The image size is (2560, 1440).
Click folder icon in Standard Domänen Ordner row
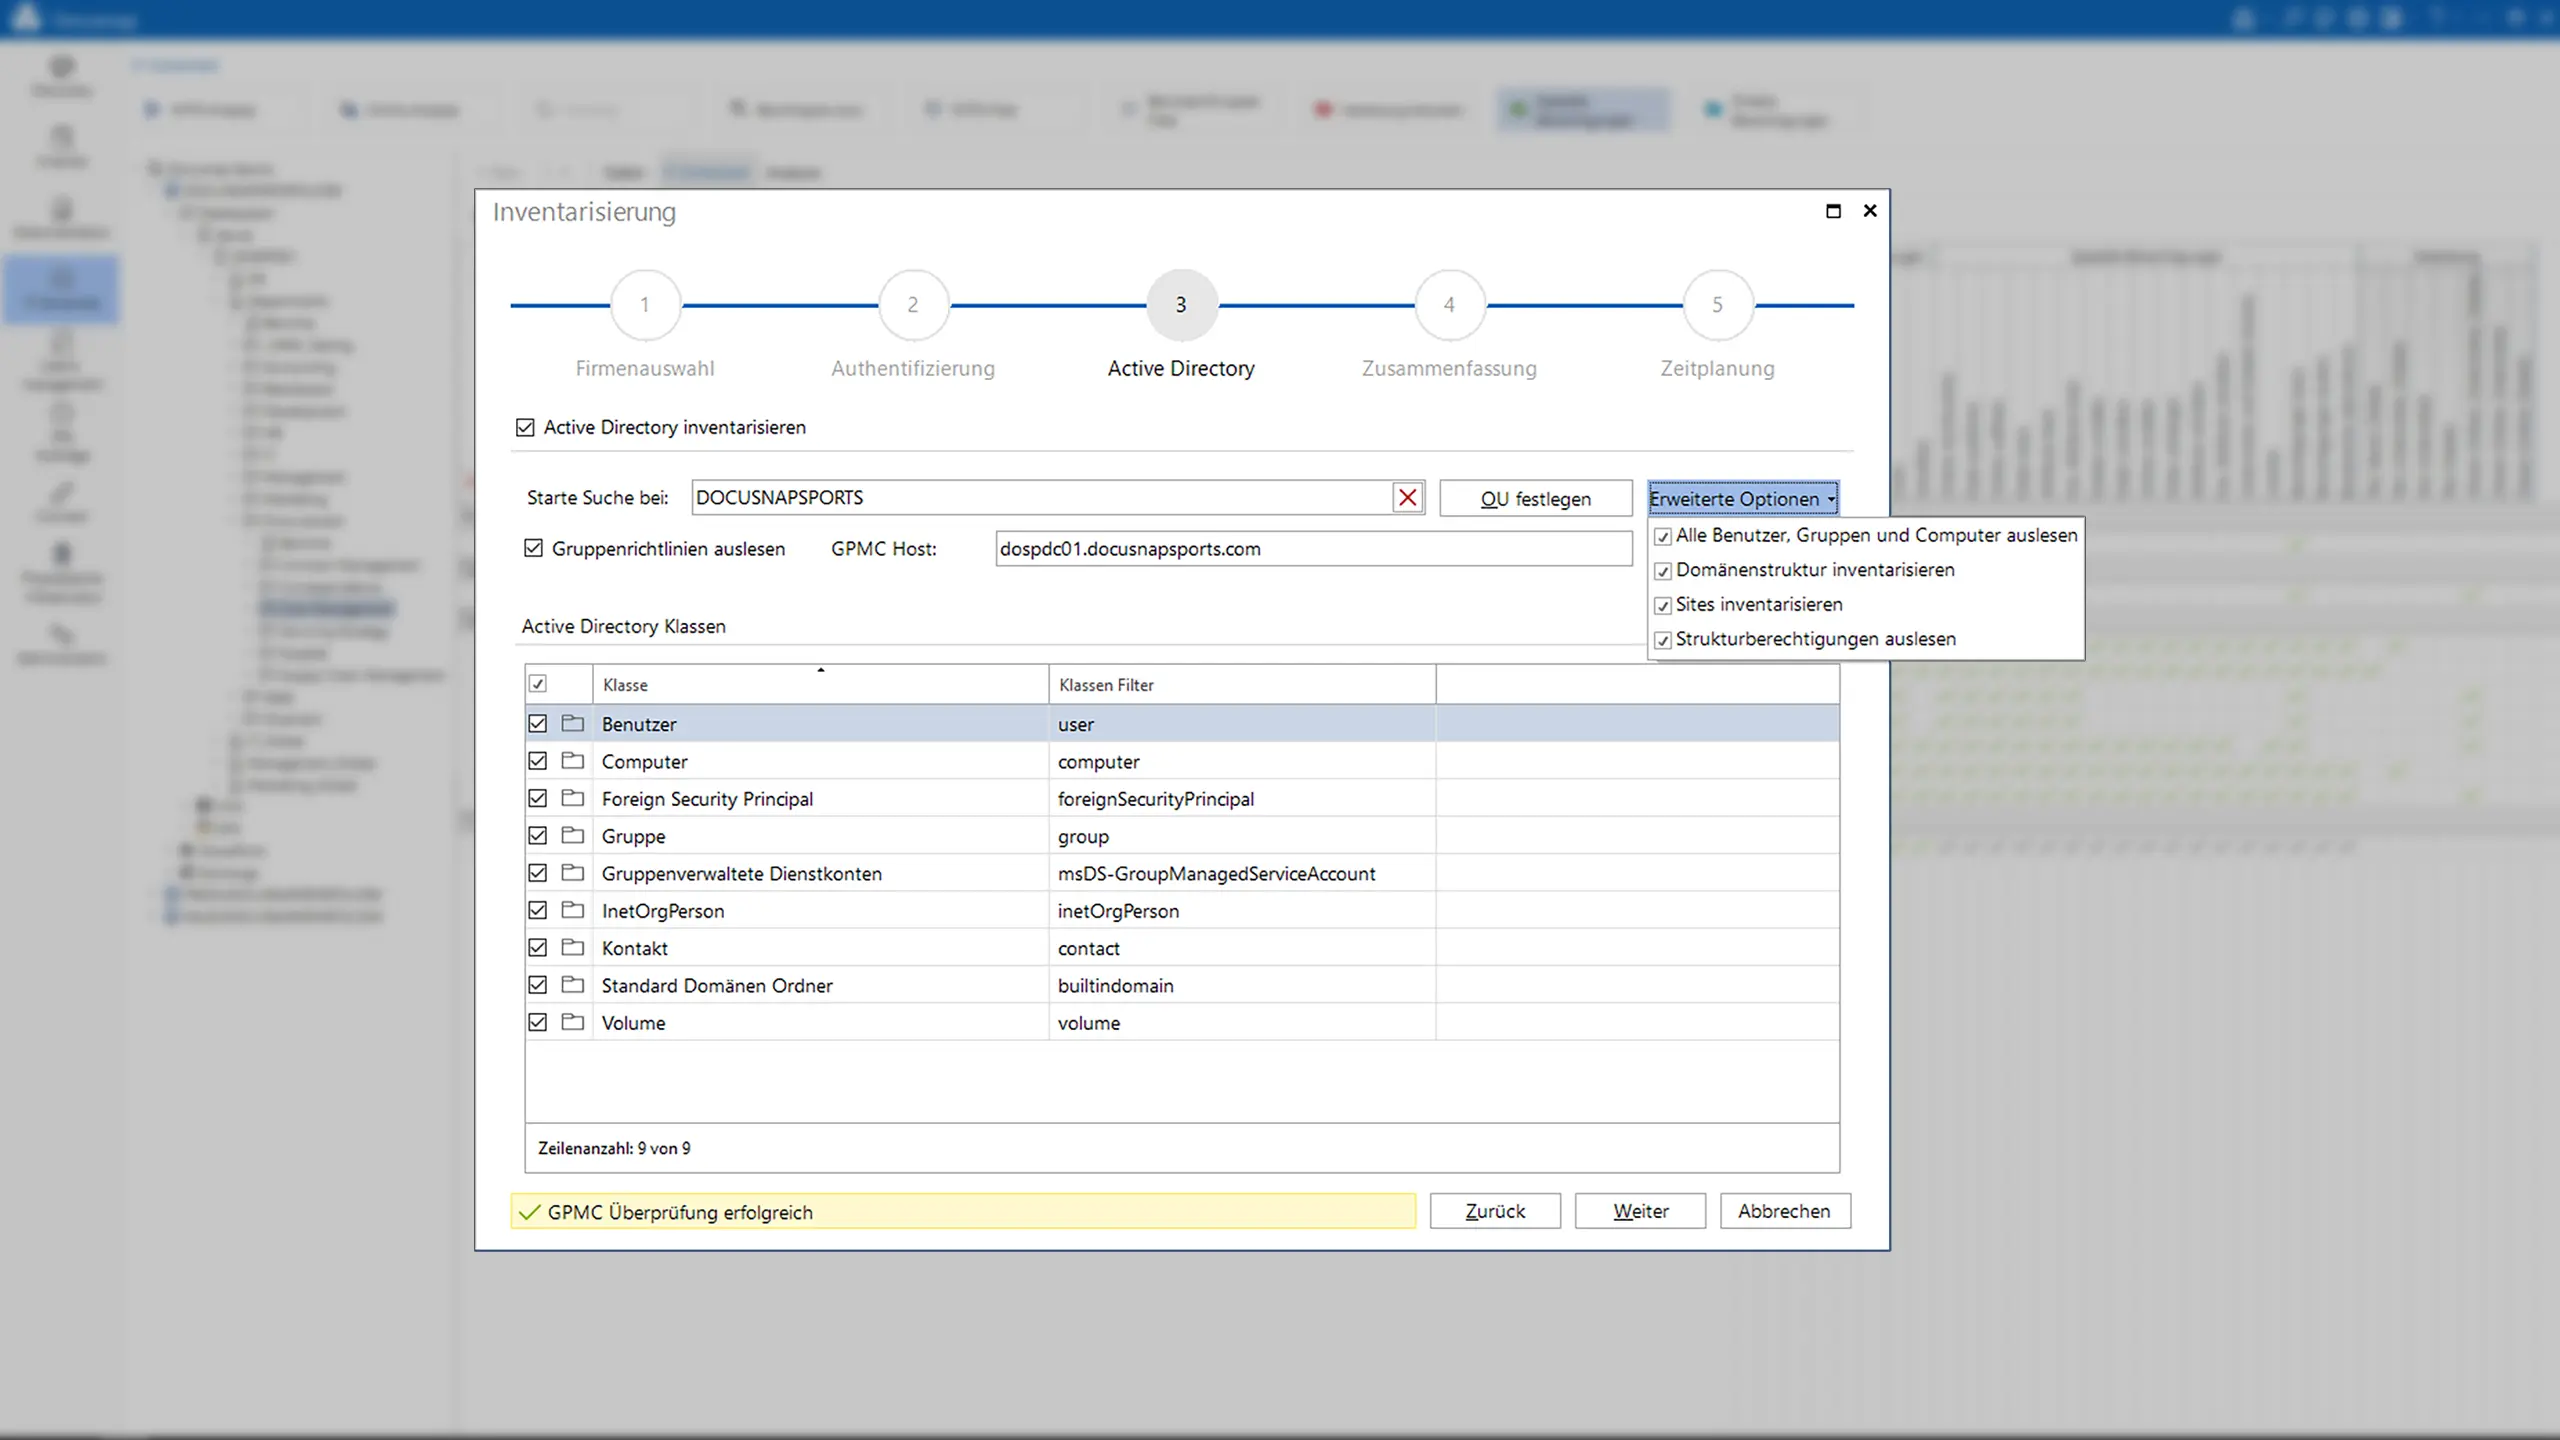click(573, 985)
